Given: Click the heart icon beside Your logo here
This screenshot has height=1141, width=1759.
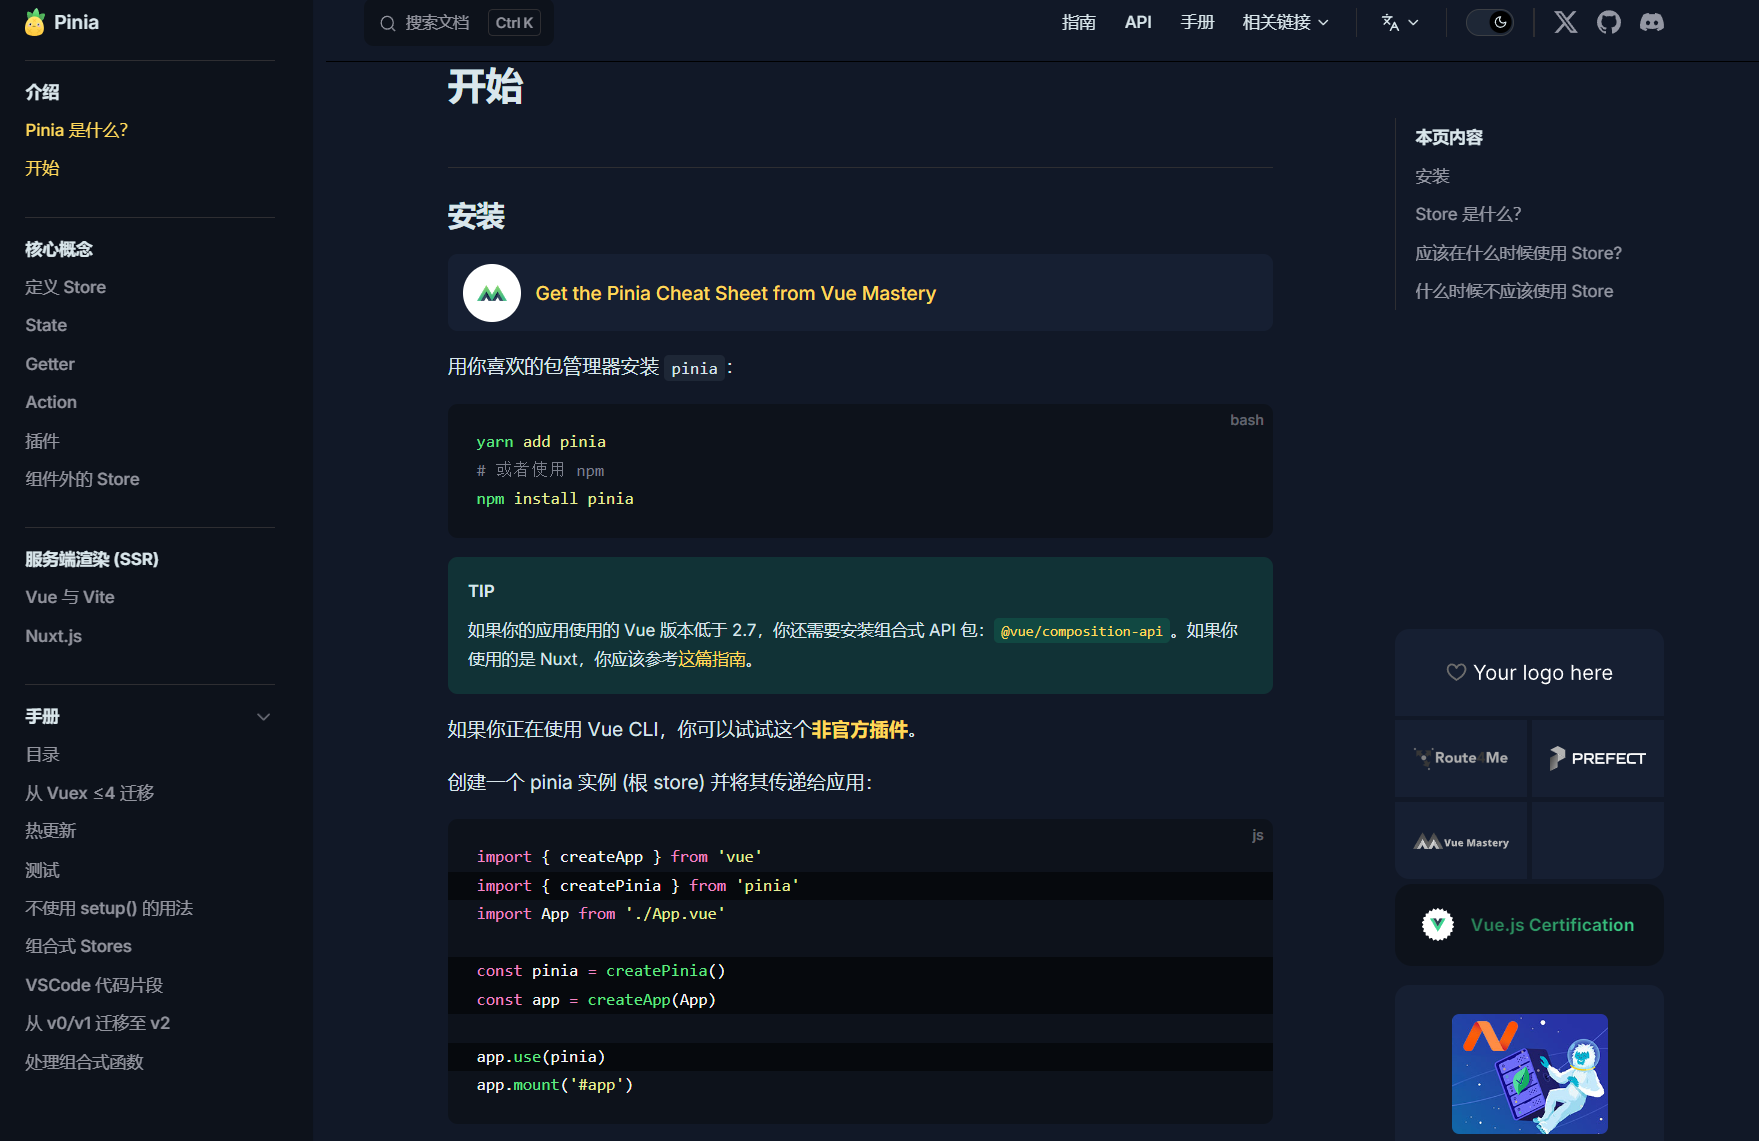Looking at the screenshot, I should 1456,672.
